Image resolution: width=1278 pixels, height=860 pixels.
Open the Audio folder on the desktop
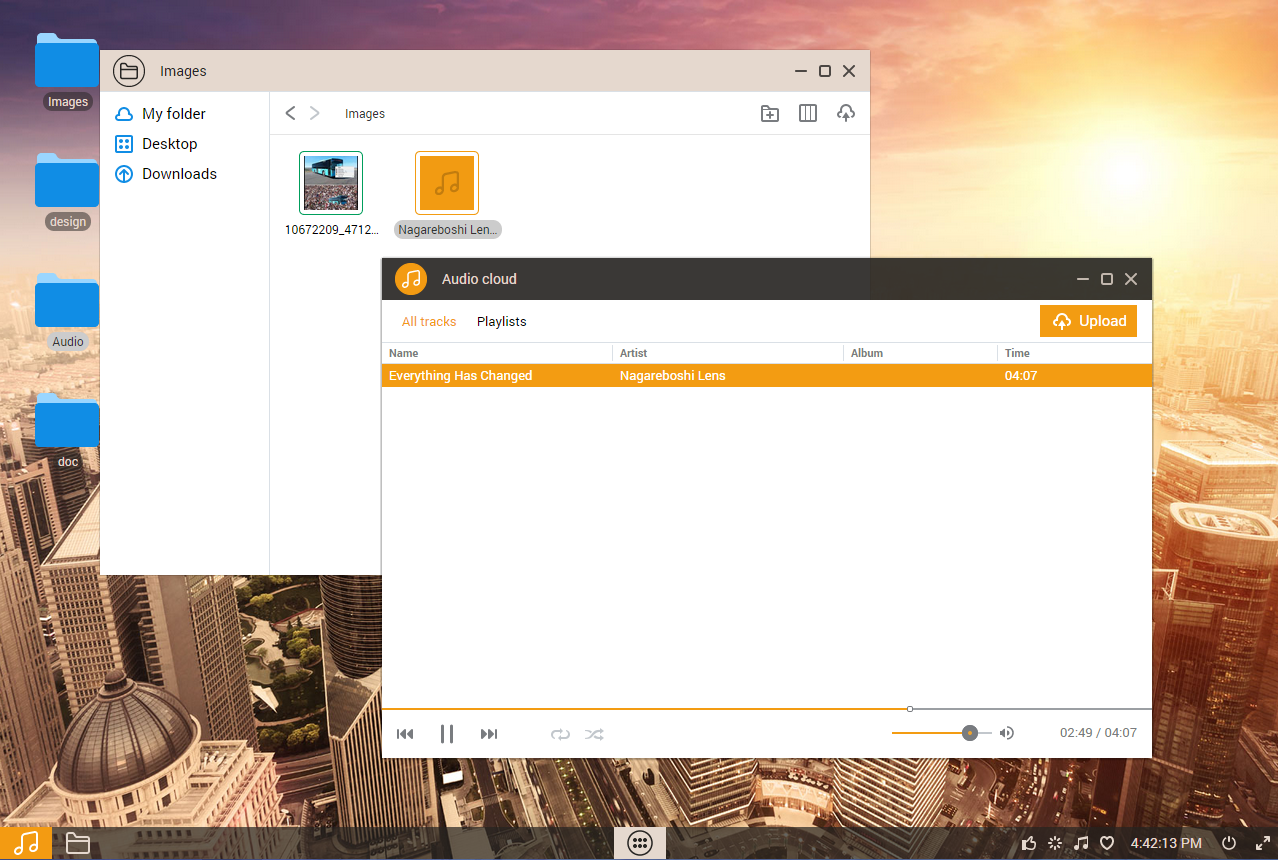point(67,302)
